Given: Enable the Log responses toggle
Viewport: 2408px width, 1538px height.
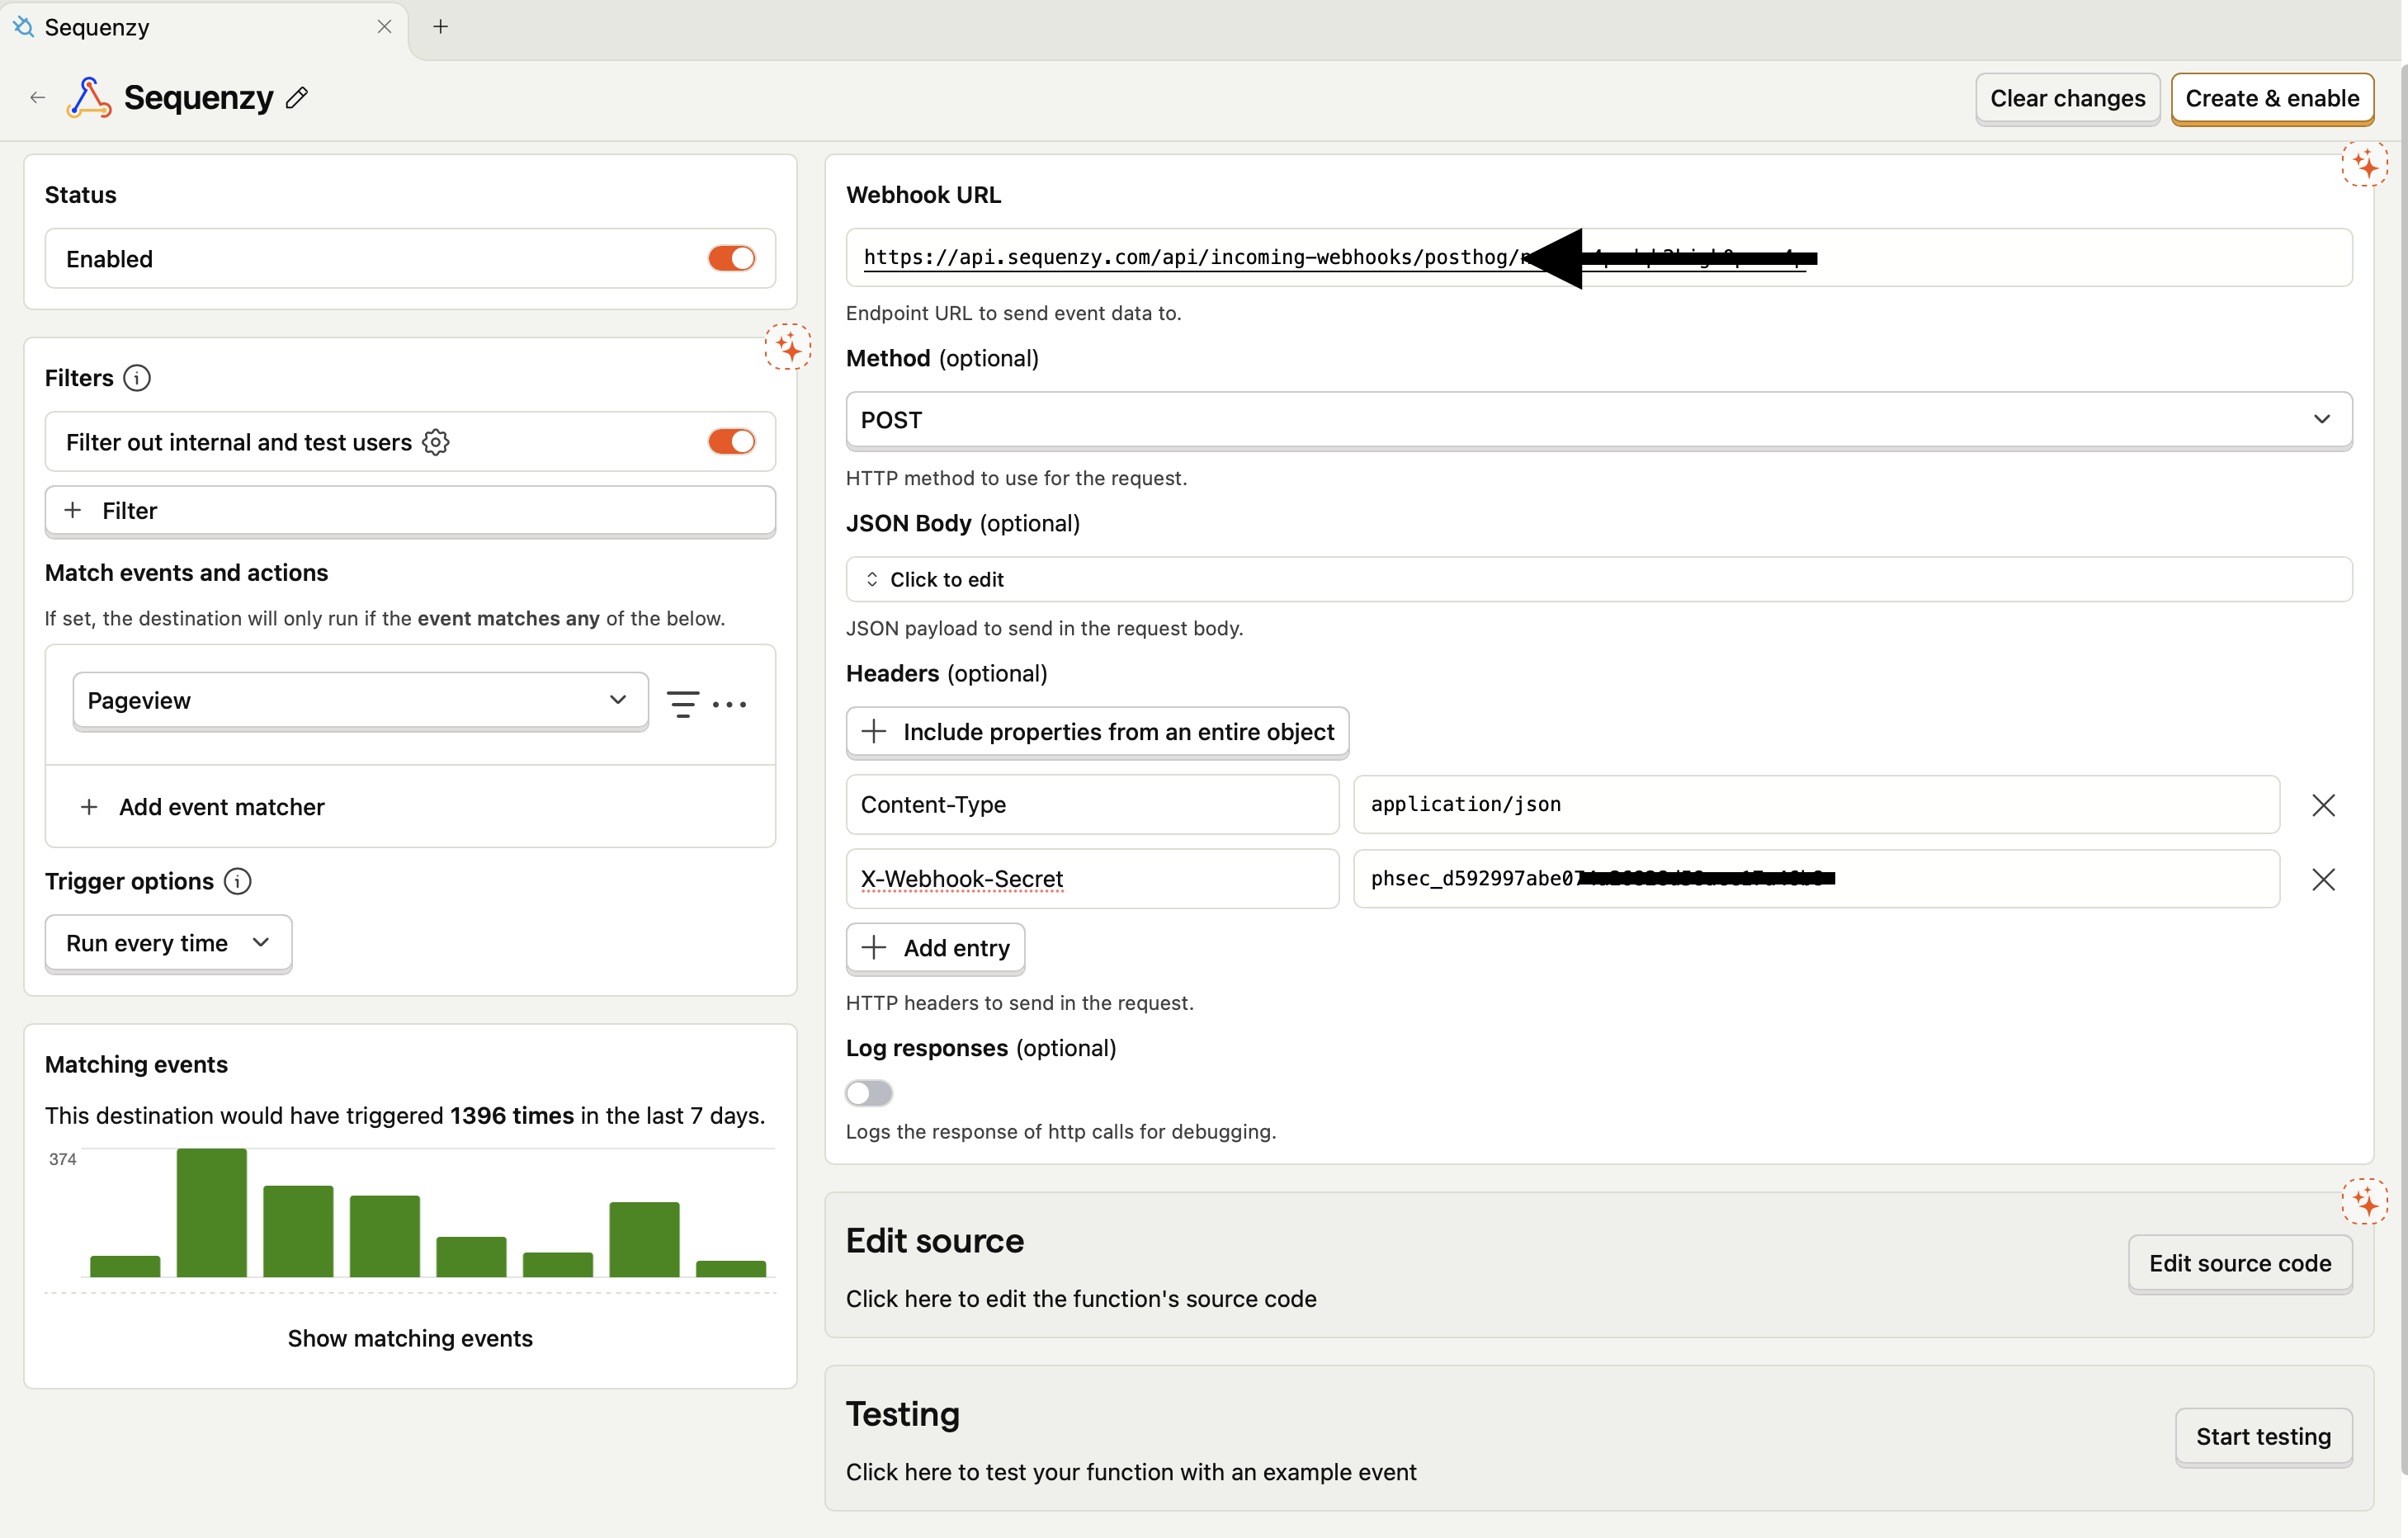Looking at the screenshot, I should tap(868, 1093).
